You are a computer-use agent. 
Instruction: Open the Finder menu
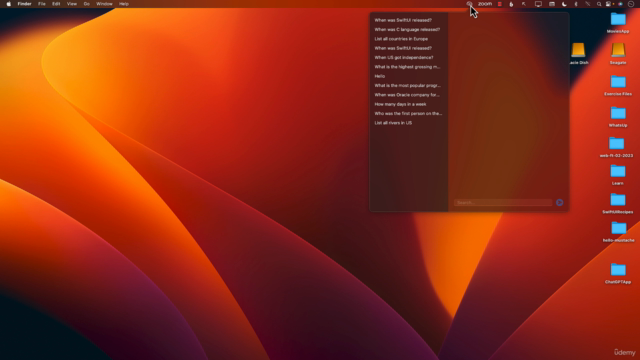pos(24,4)
